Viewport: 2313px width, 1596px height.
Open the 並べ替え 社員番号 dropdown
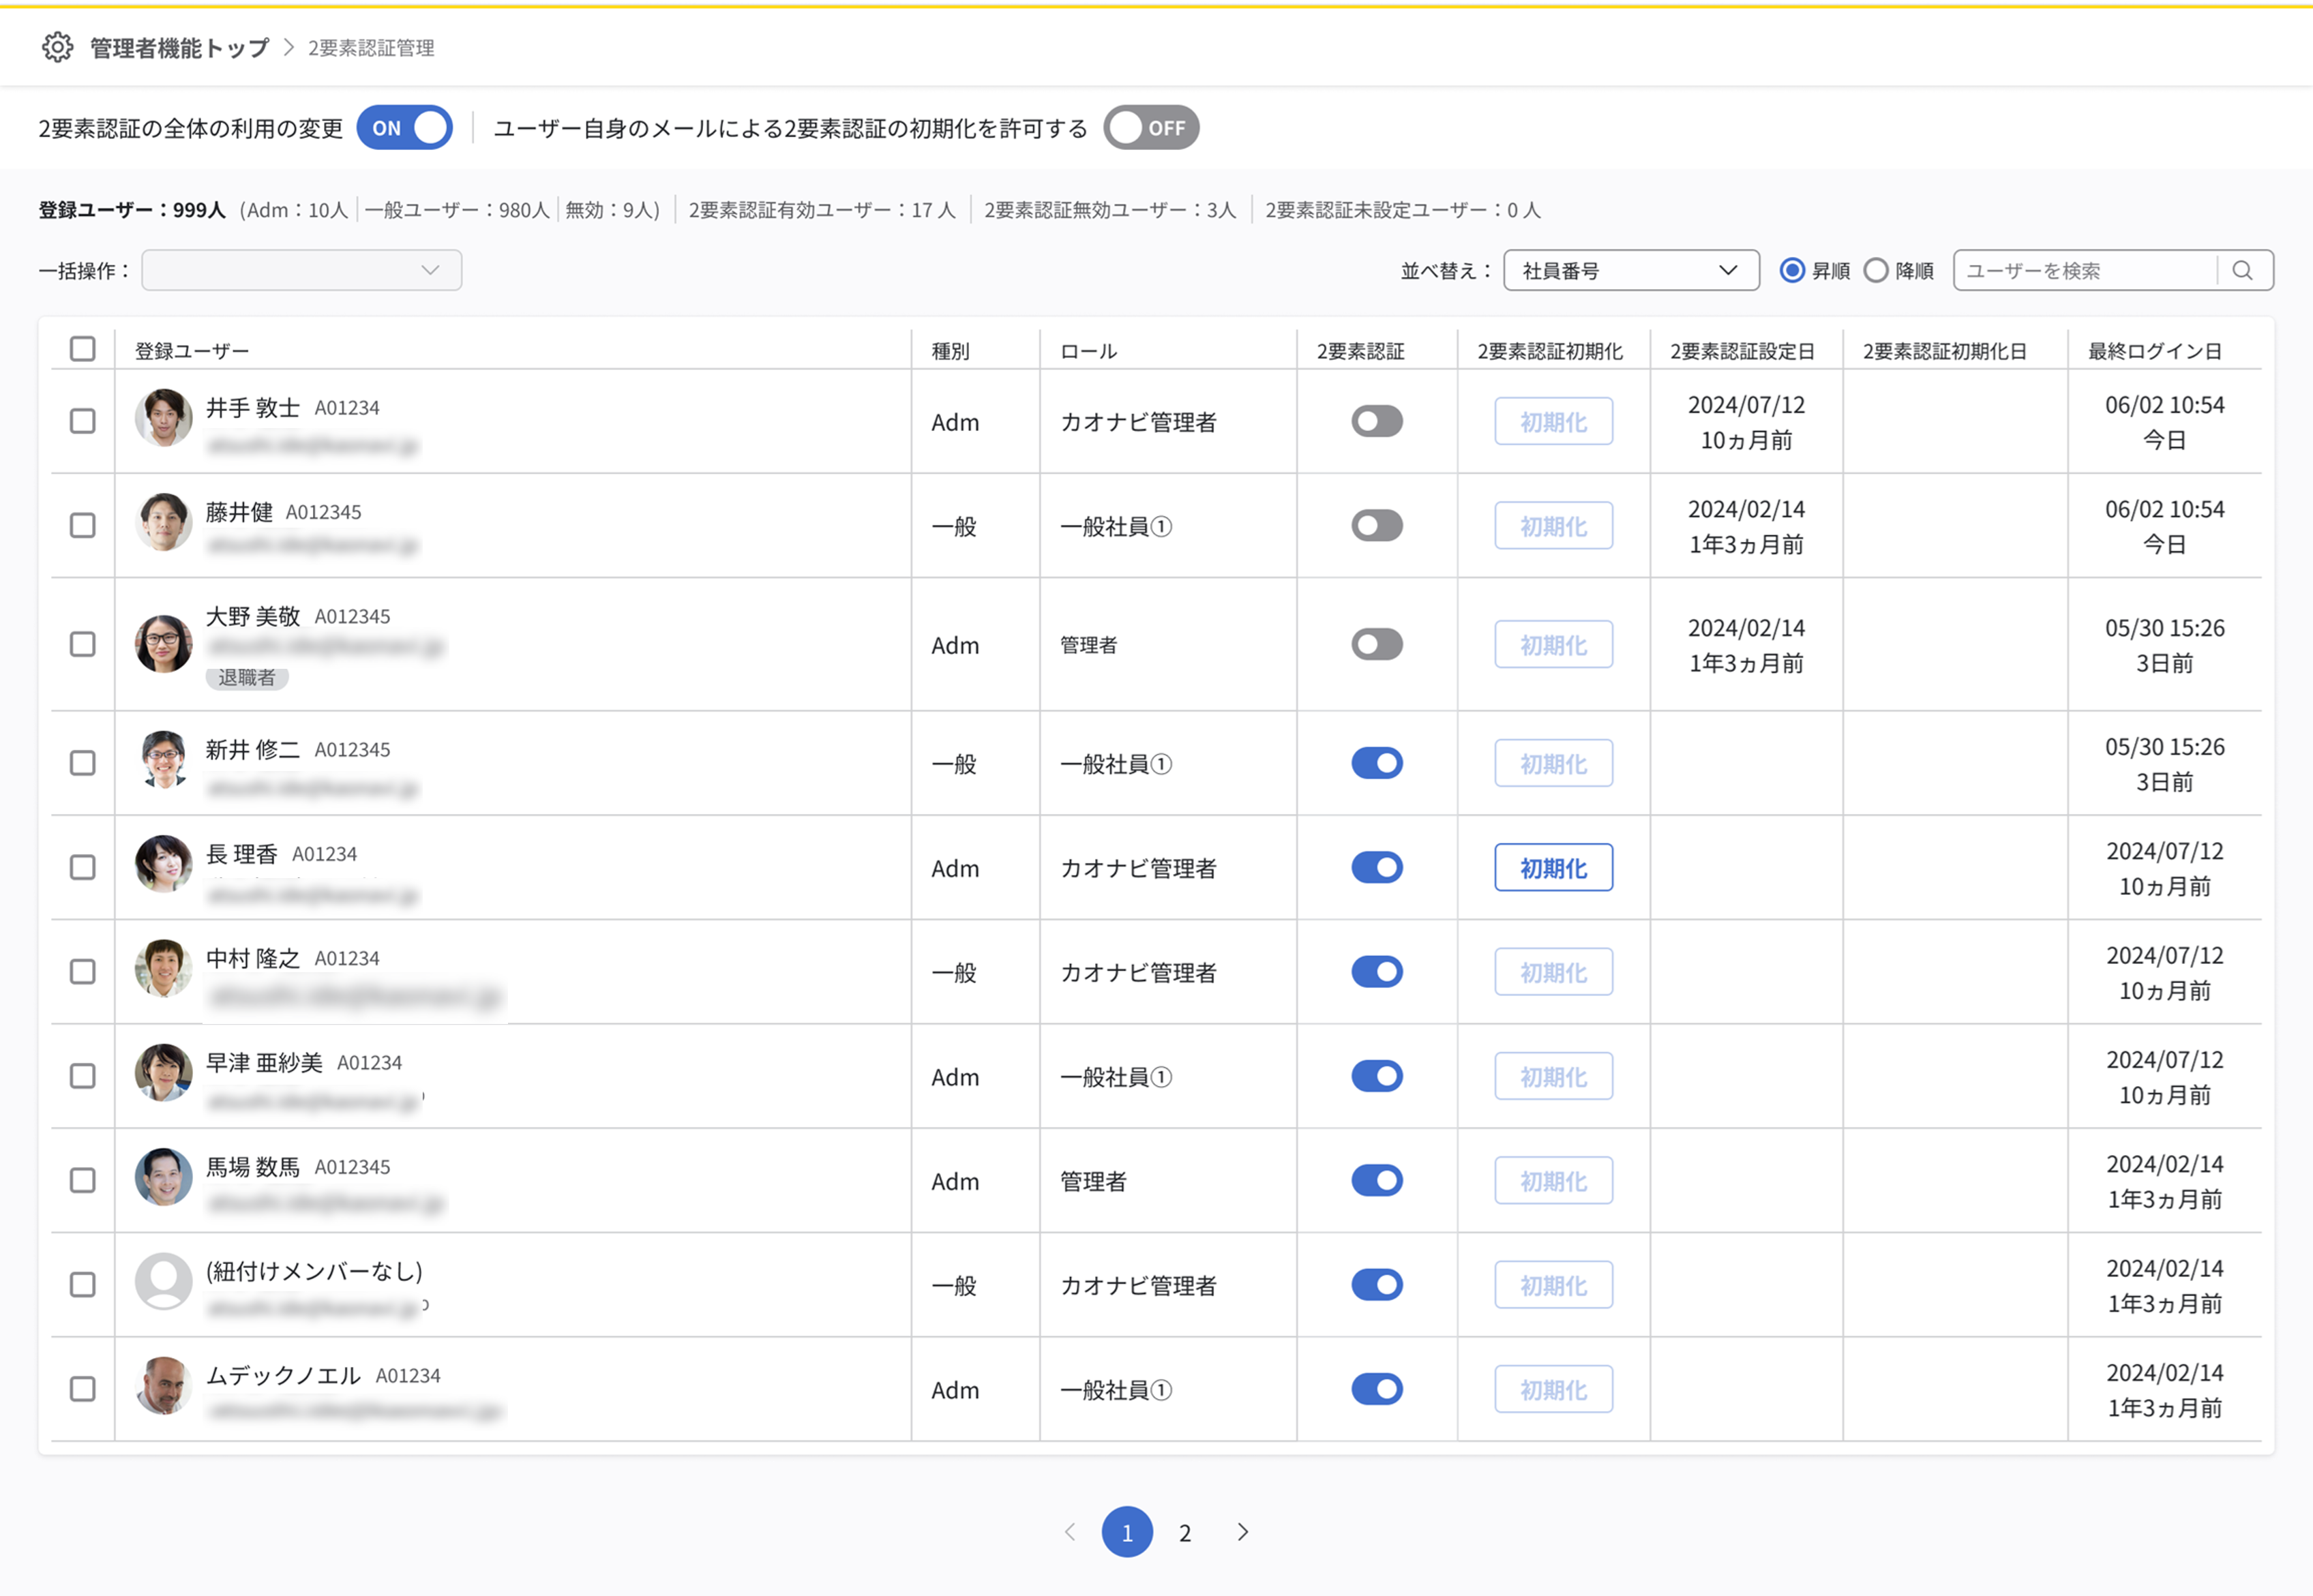1631,270
